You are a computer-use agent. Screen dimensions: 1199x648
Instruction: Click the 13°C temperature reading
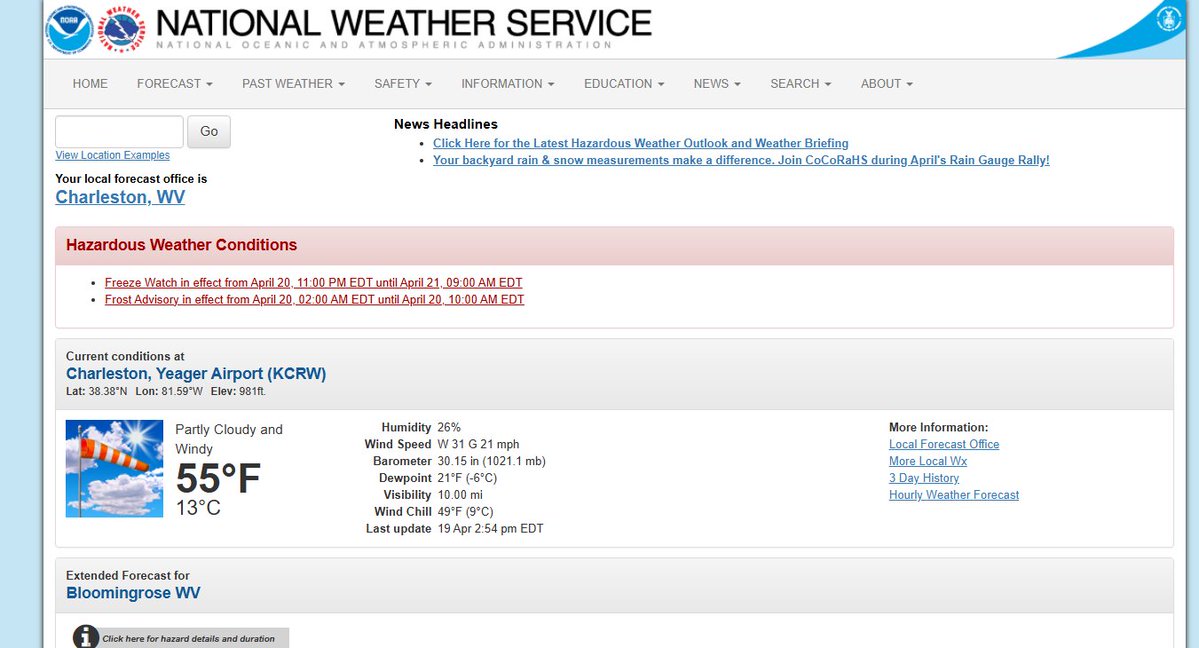tap(198, 507)
